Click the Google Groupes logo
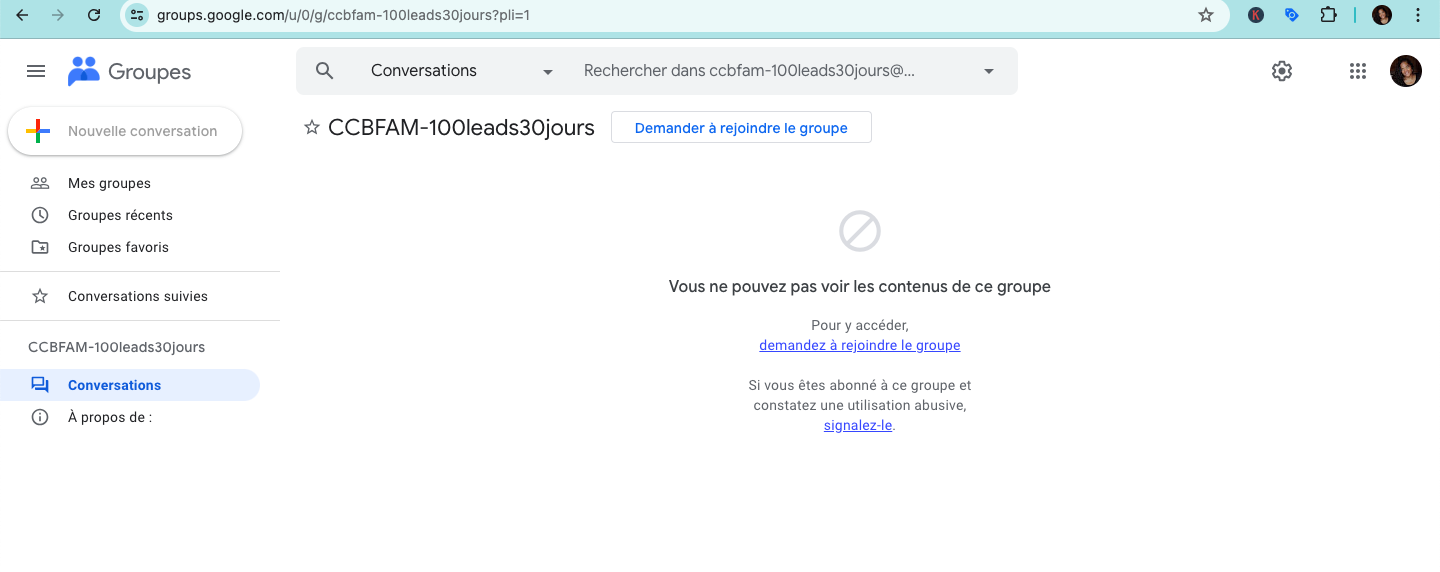The image size is (1440, 572). click(129, 72)
